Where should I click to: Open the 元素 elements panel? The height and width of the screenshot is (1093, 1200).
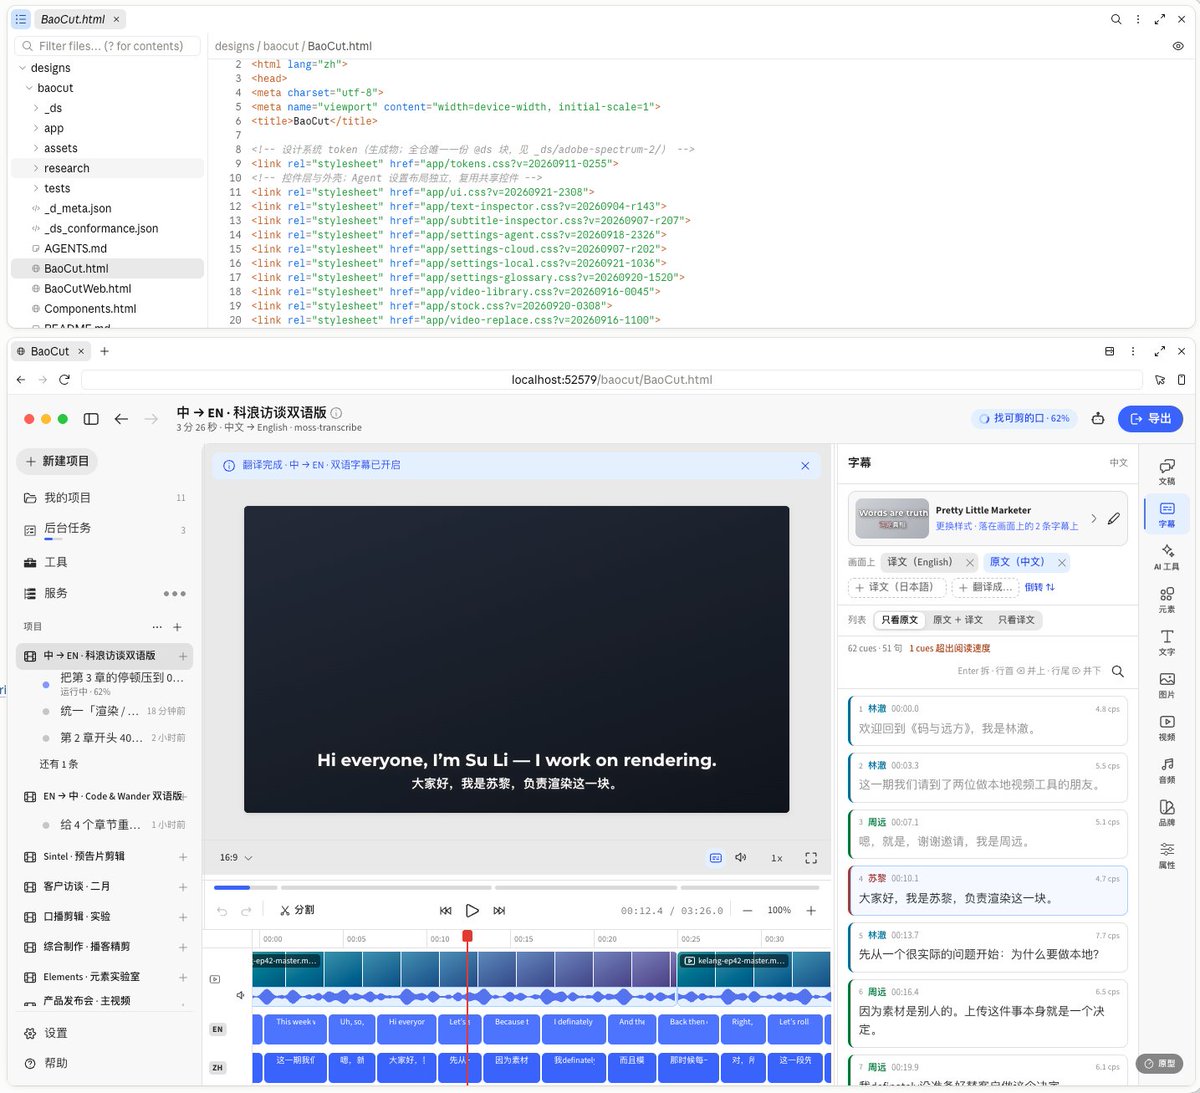click(x=1166, y=600)
